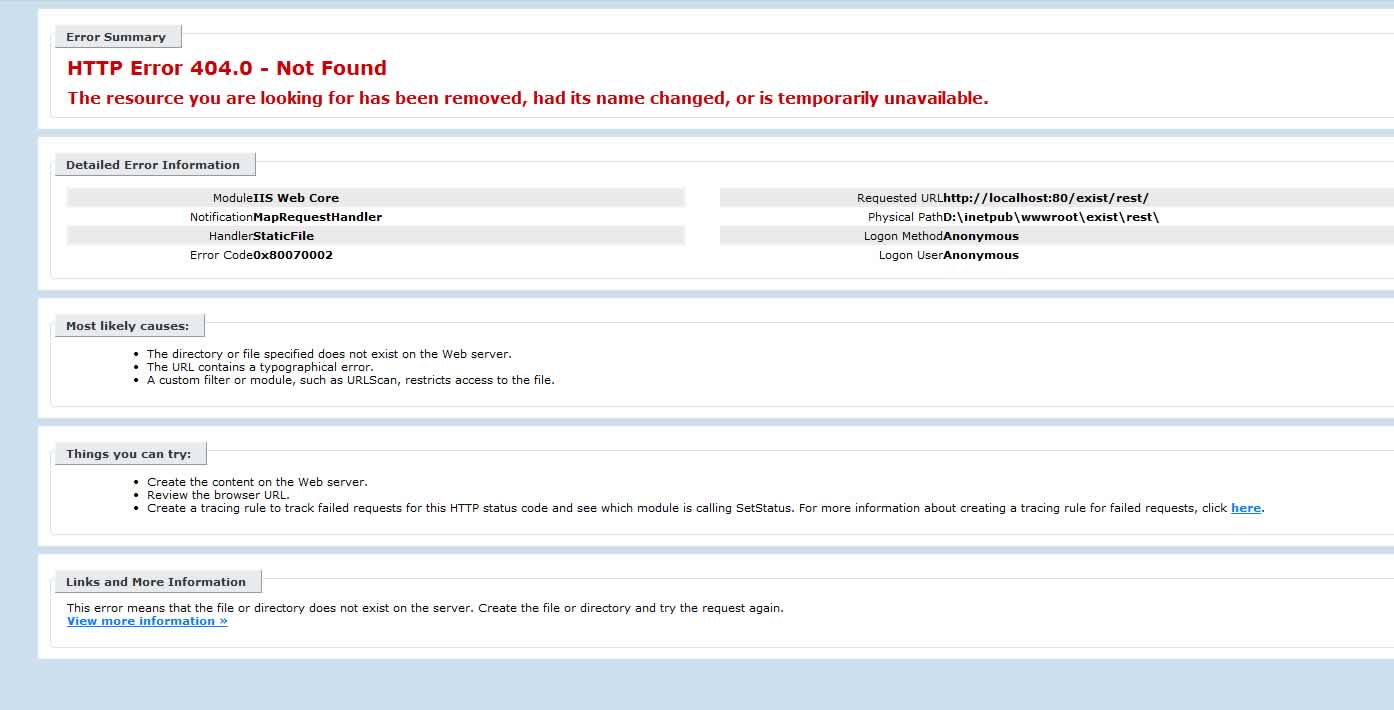Screen dimensions: 1394x710
Task: Click the "Create the content on the Web server" bullet
Action: (x=257, y=482)
